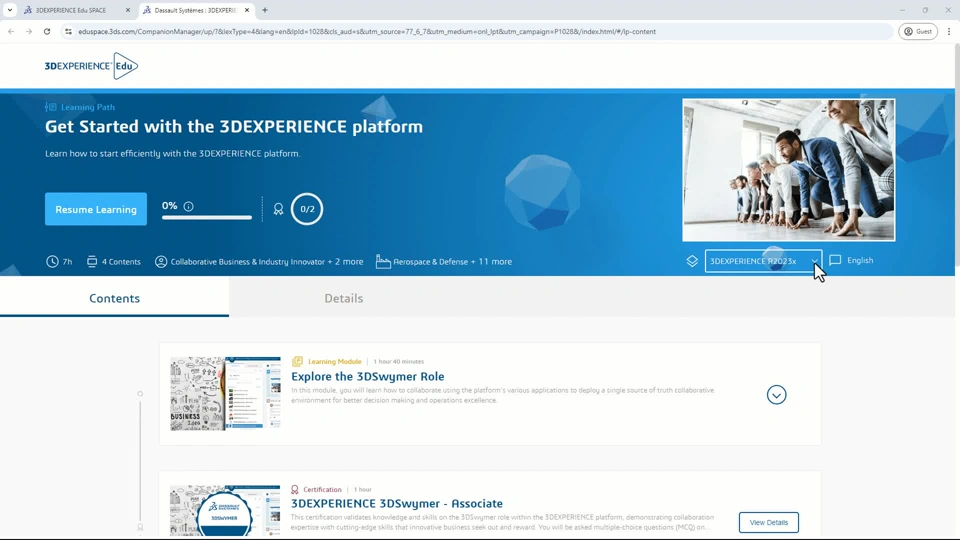The width and height of the screenshot is (960, 540).
Task: Click the 0% progress bar
Action: 207,217
